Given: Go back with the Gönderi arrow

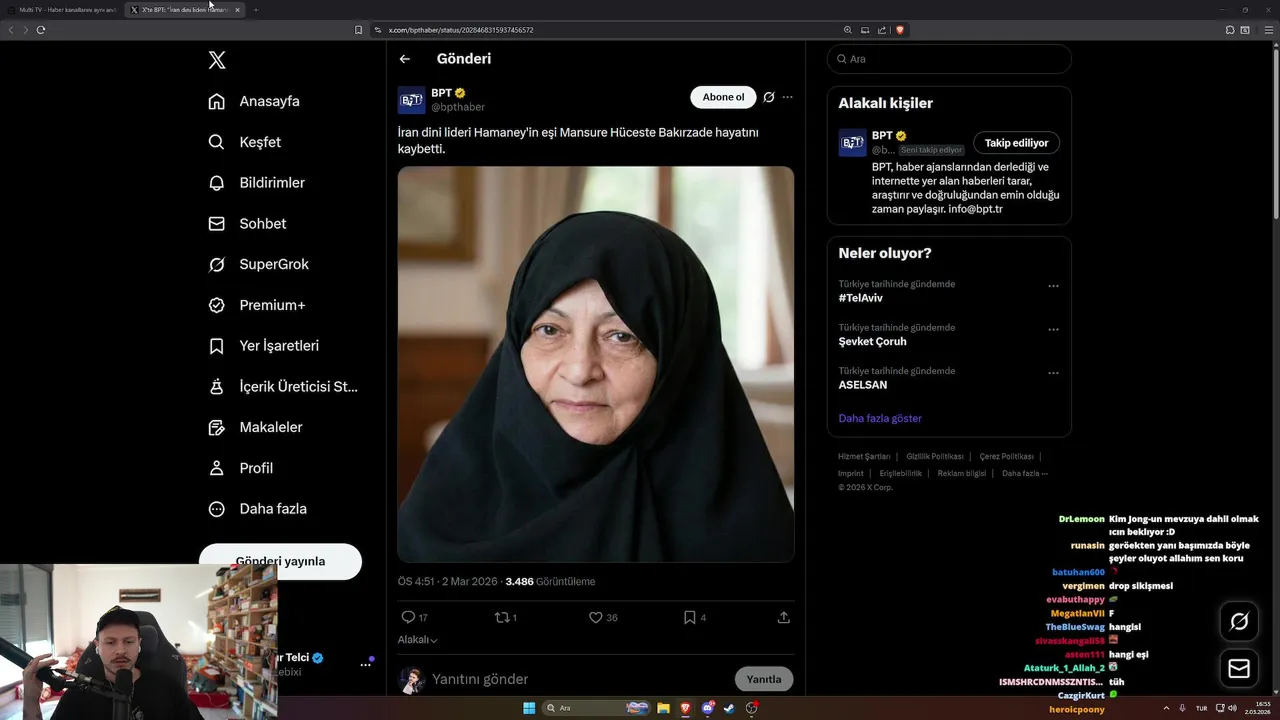Looking at the screenshot, I should click(x=405, y=59).
